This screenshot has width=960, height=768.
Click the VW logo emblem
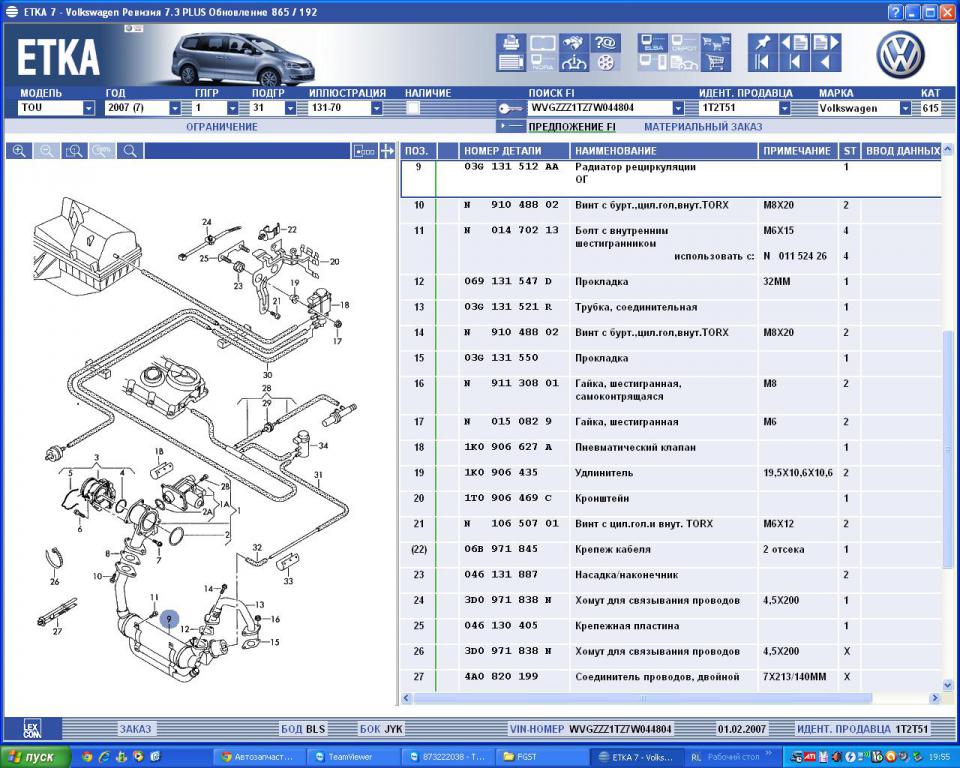point(900,55)
